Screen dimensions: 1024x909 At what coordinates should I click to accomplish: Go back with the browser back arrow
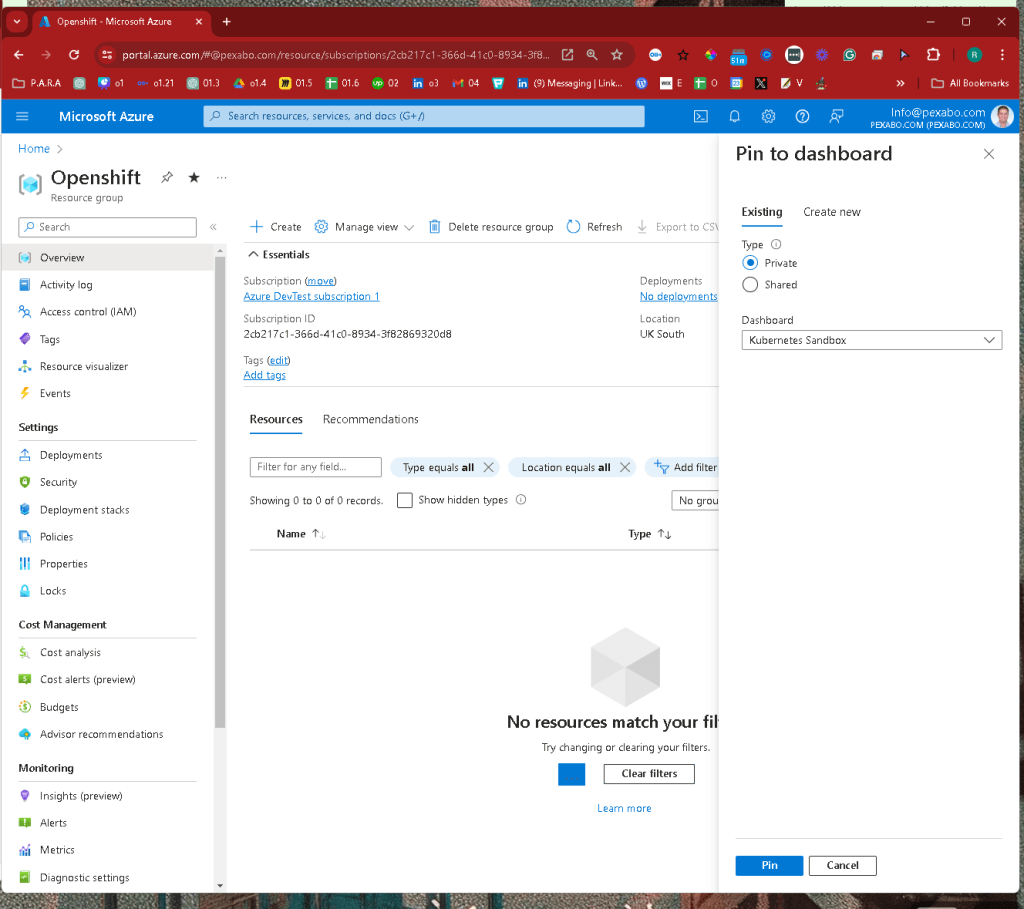tap(19, 55)
